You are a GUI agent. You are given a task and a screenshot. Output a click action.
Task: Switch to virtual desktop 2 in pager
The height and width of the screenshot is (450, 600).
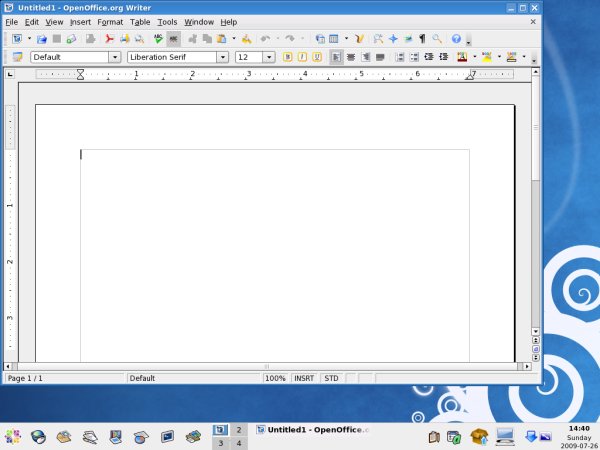(239, 430)
